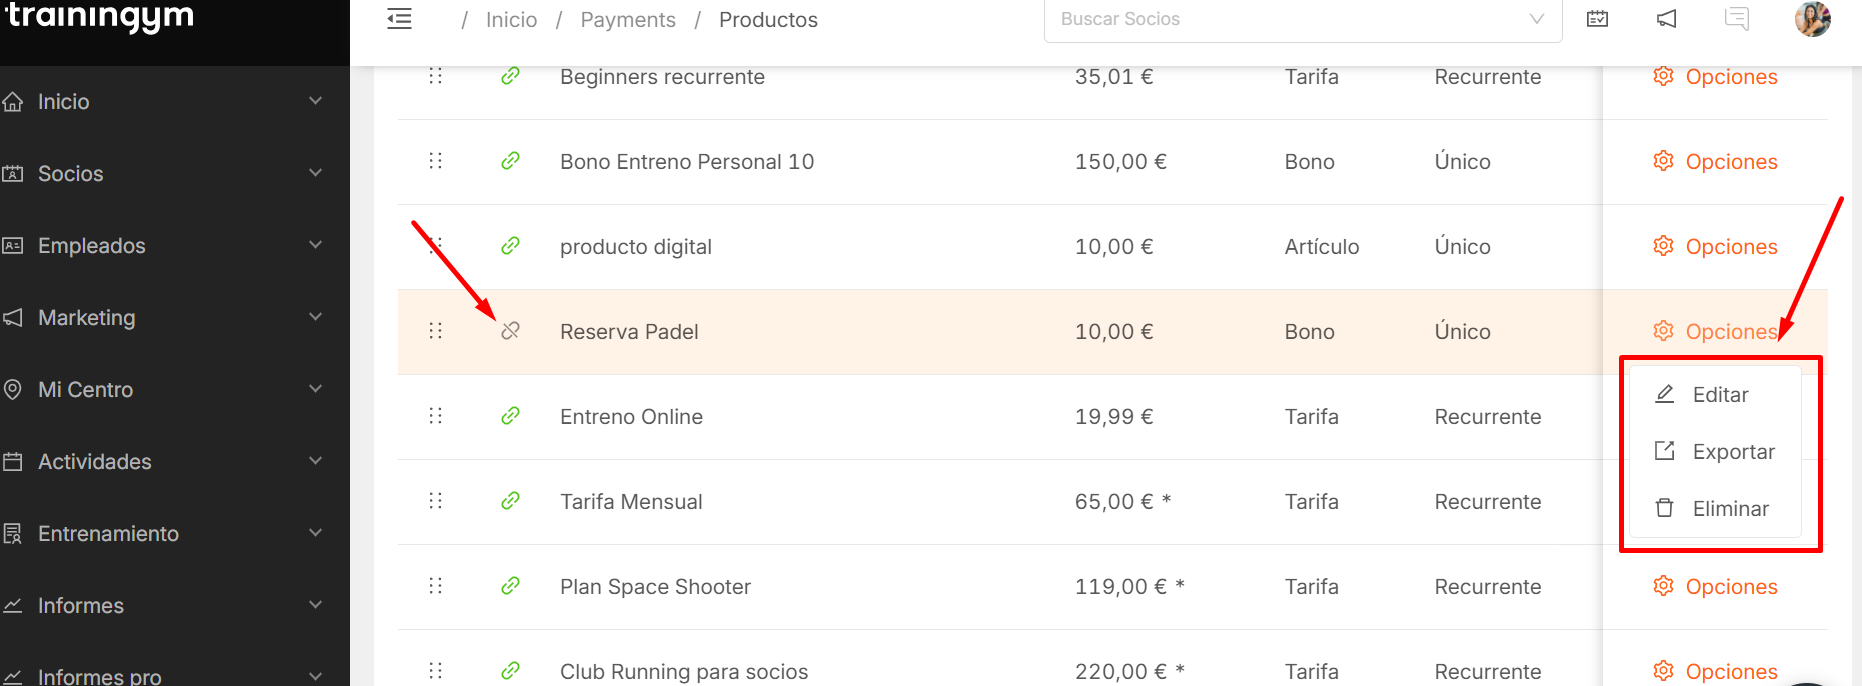
Task: Open the calendar icon in the header
Action: [x=1597, y=19]
